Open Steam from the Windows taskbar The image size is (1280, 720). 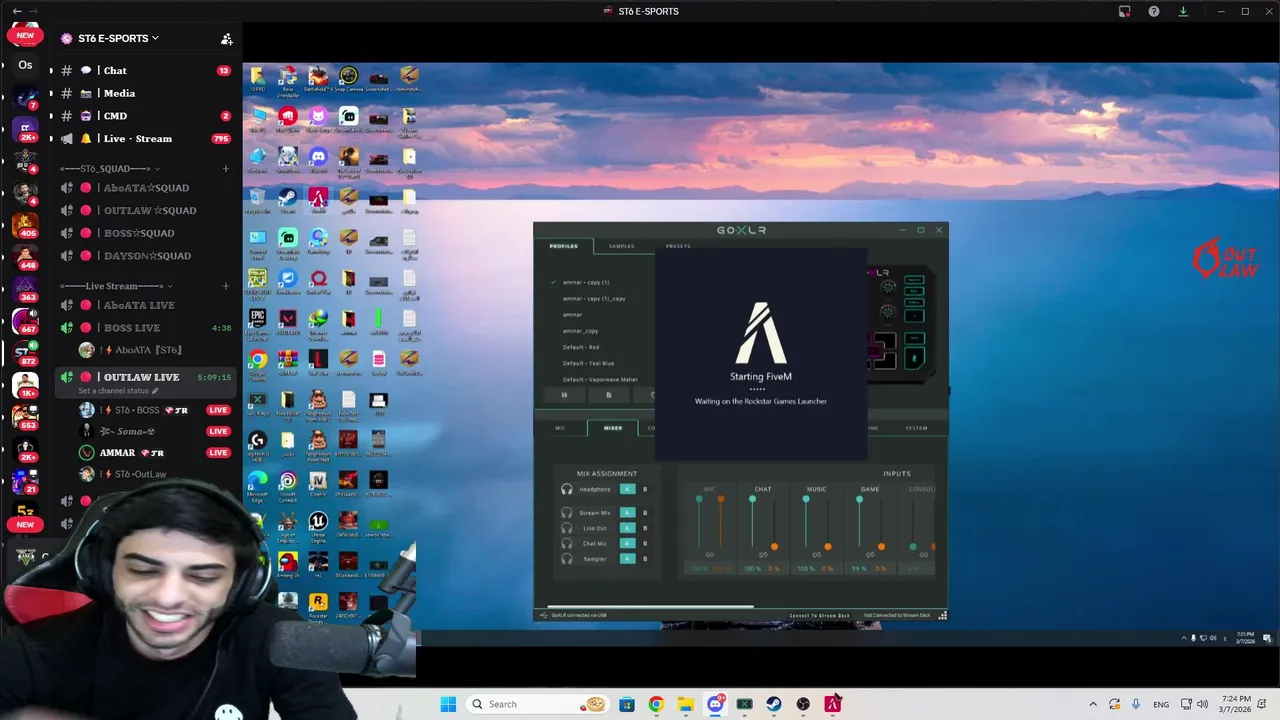[774, 704]
